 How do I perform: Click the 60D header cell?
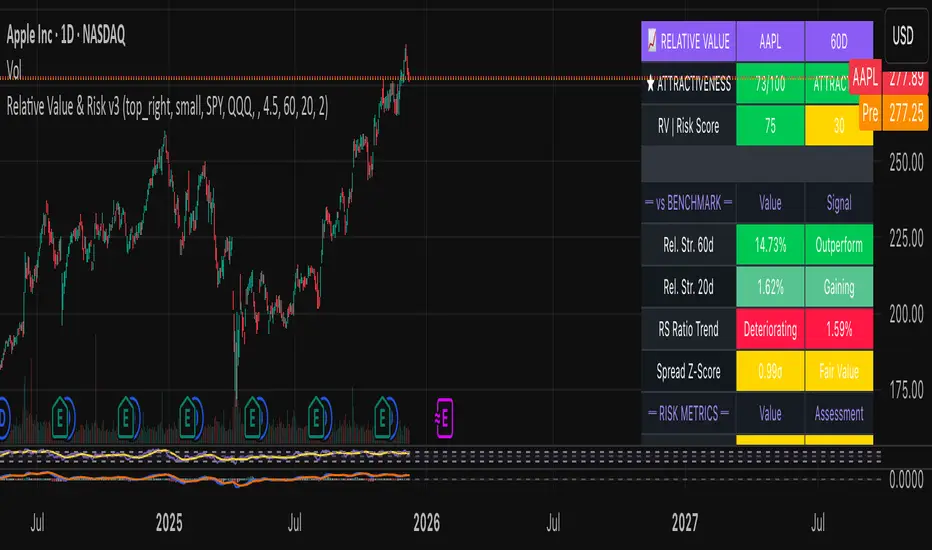839,42
